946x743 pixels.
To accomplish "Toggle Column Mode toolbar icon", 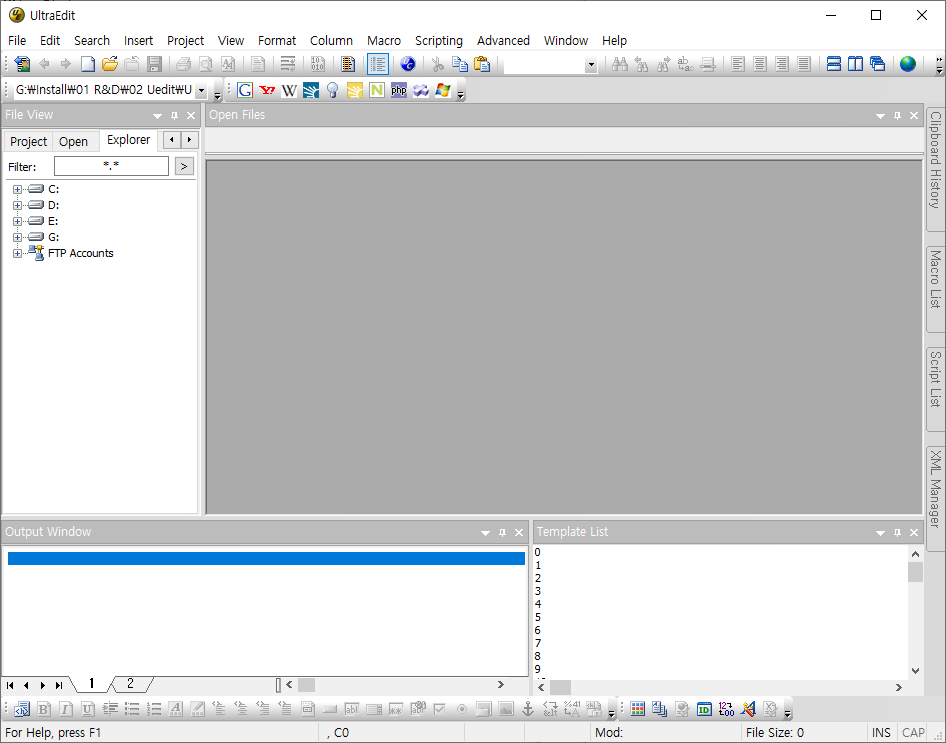I will pyautogui.click(x=348, y=64).
